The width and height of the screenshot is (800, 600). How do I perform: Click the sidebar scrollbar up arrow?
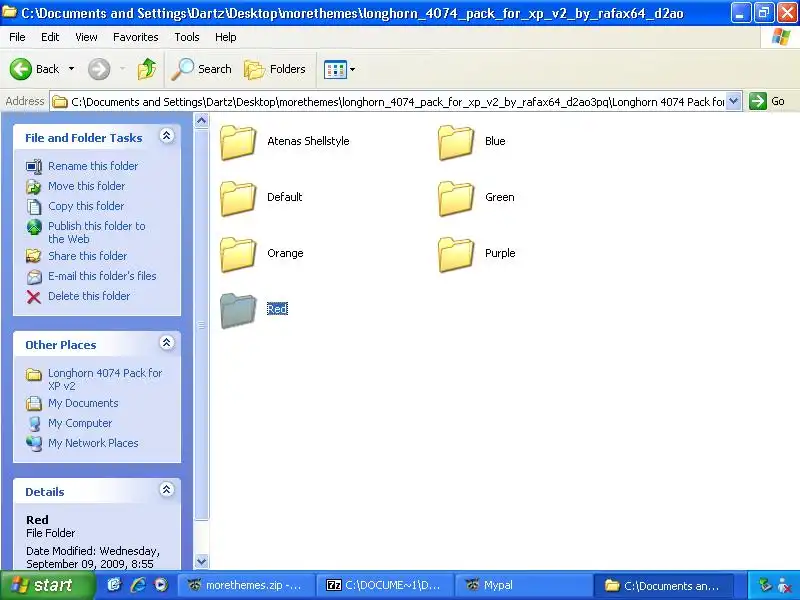202,121
